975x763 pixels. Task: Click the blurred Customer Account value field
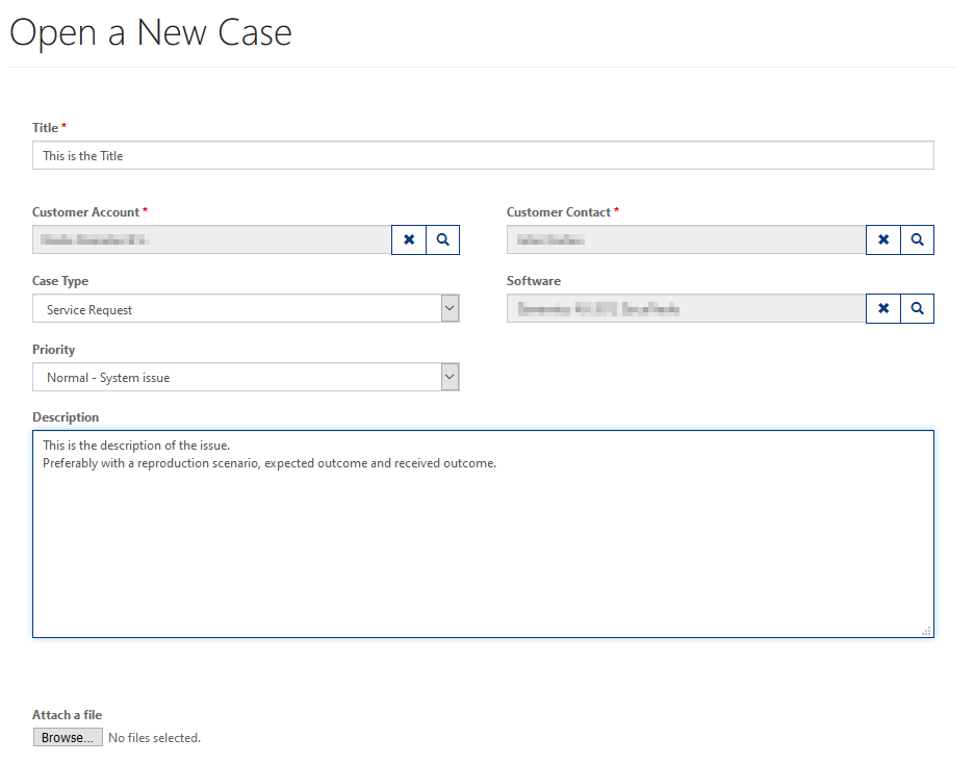(211, 240)
